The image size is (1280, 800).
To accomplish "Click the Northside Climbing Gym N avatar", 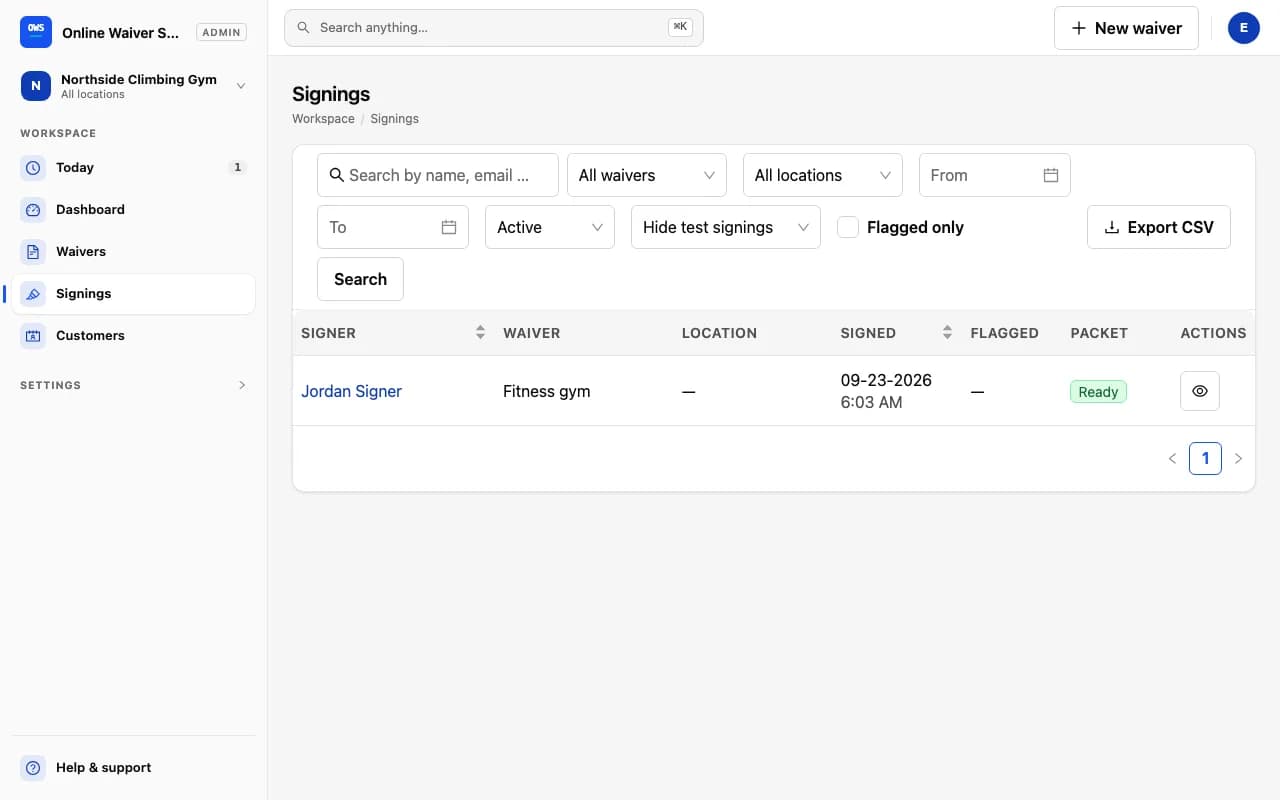I will tap(36, 86).
